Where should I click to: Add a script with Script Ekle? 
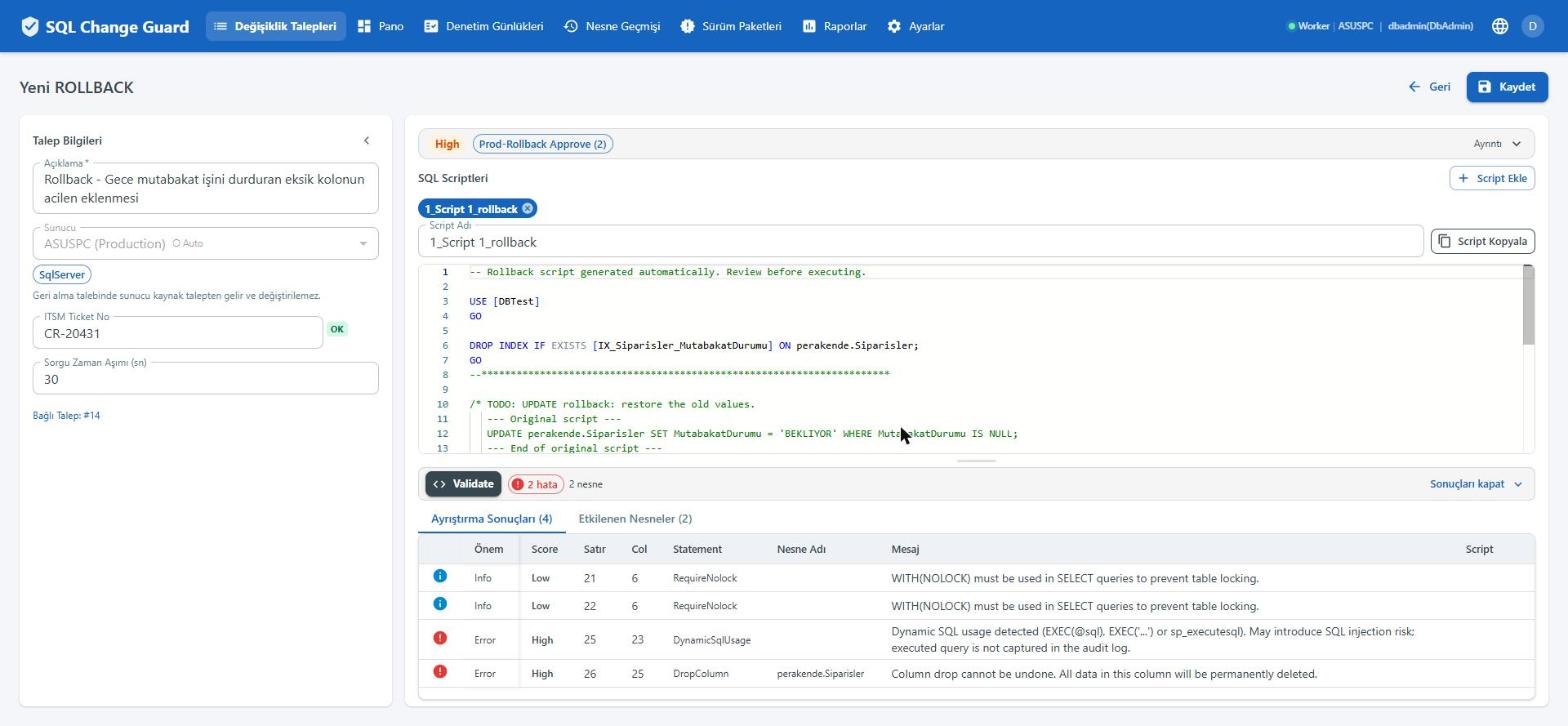tap(1492, 178)
